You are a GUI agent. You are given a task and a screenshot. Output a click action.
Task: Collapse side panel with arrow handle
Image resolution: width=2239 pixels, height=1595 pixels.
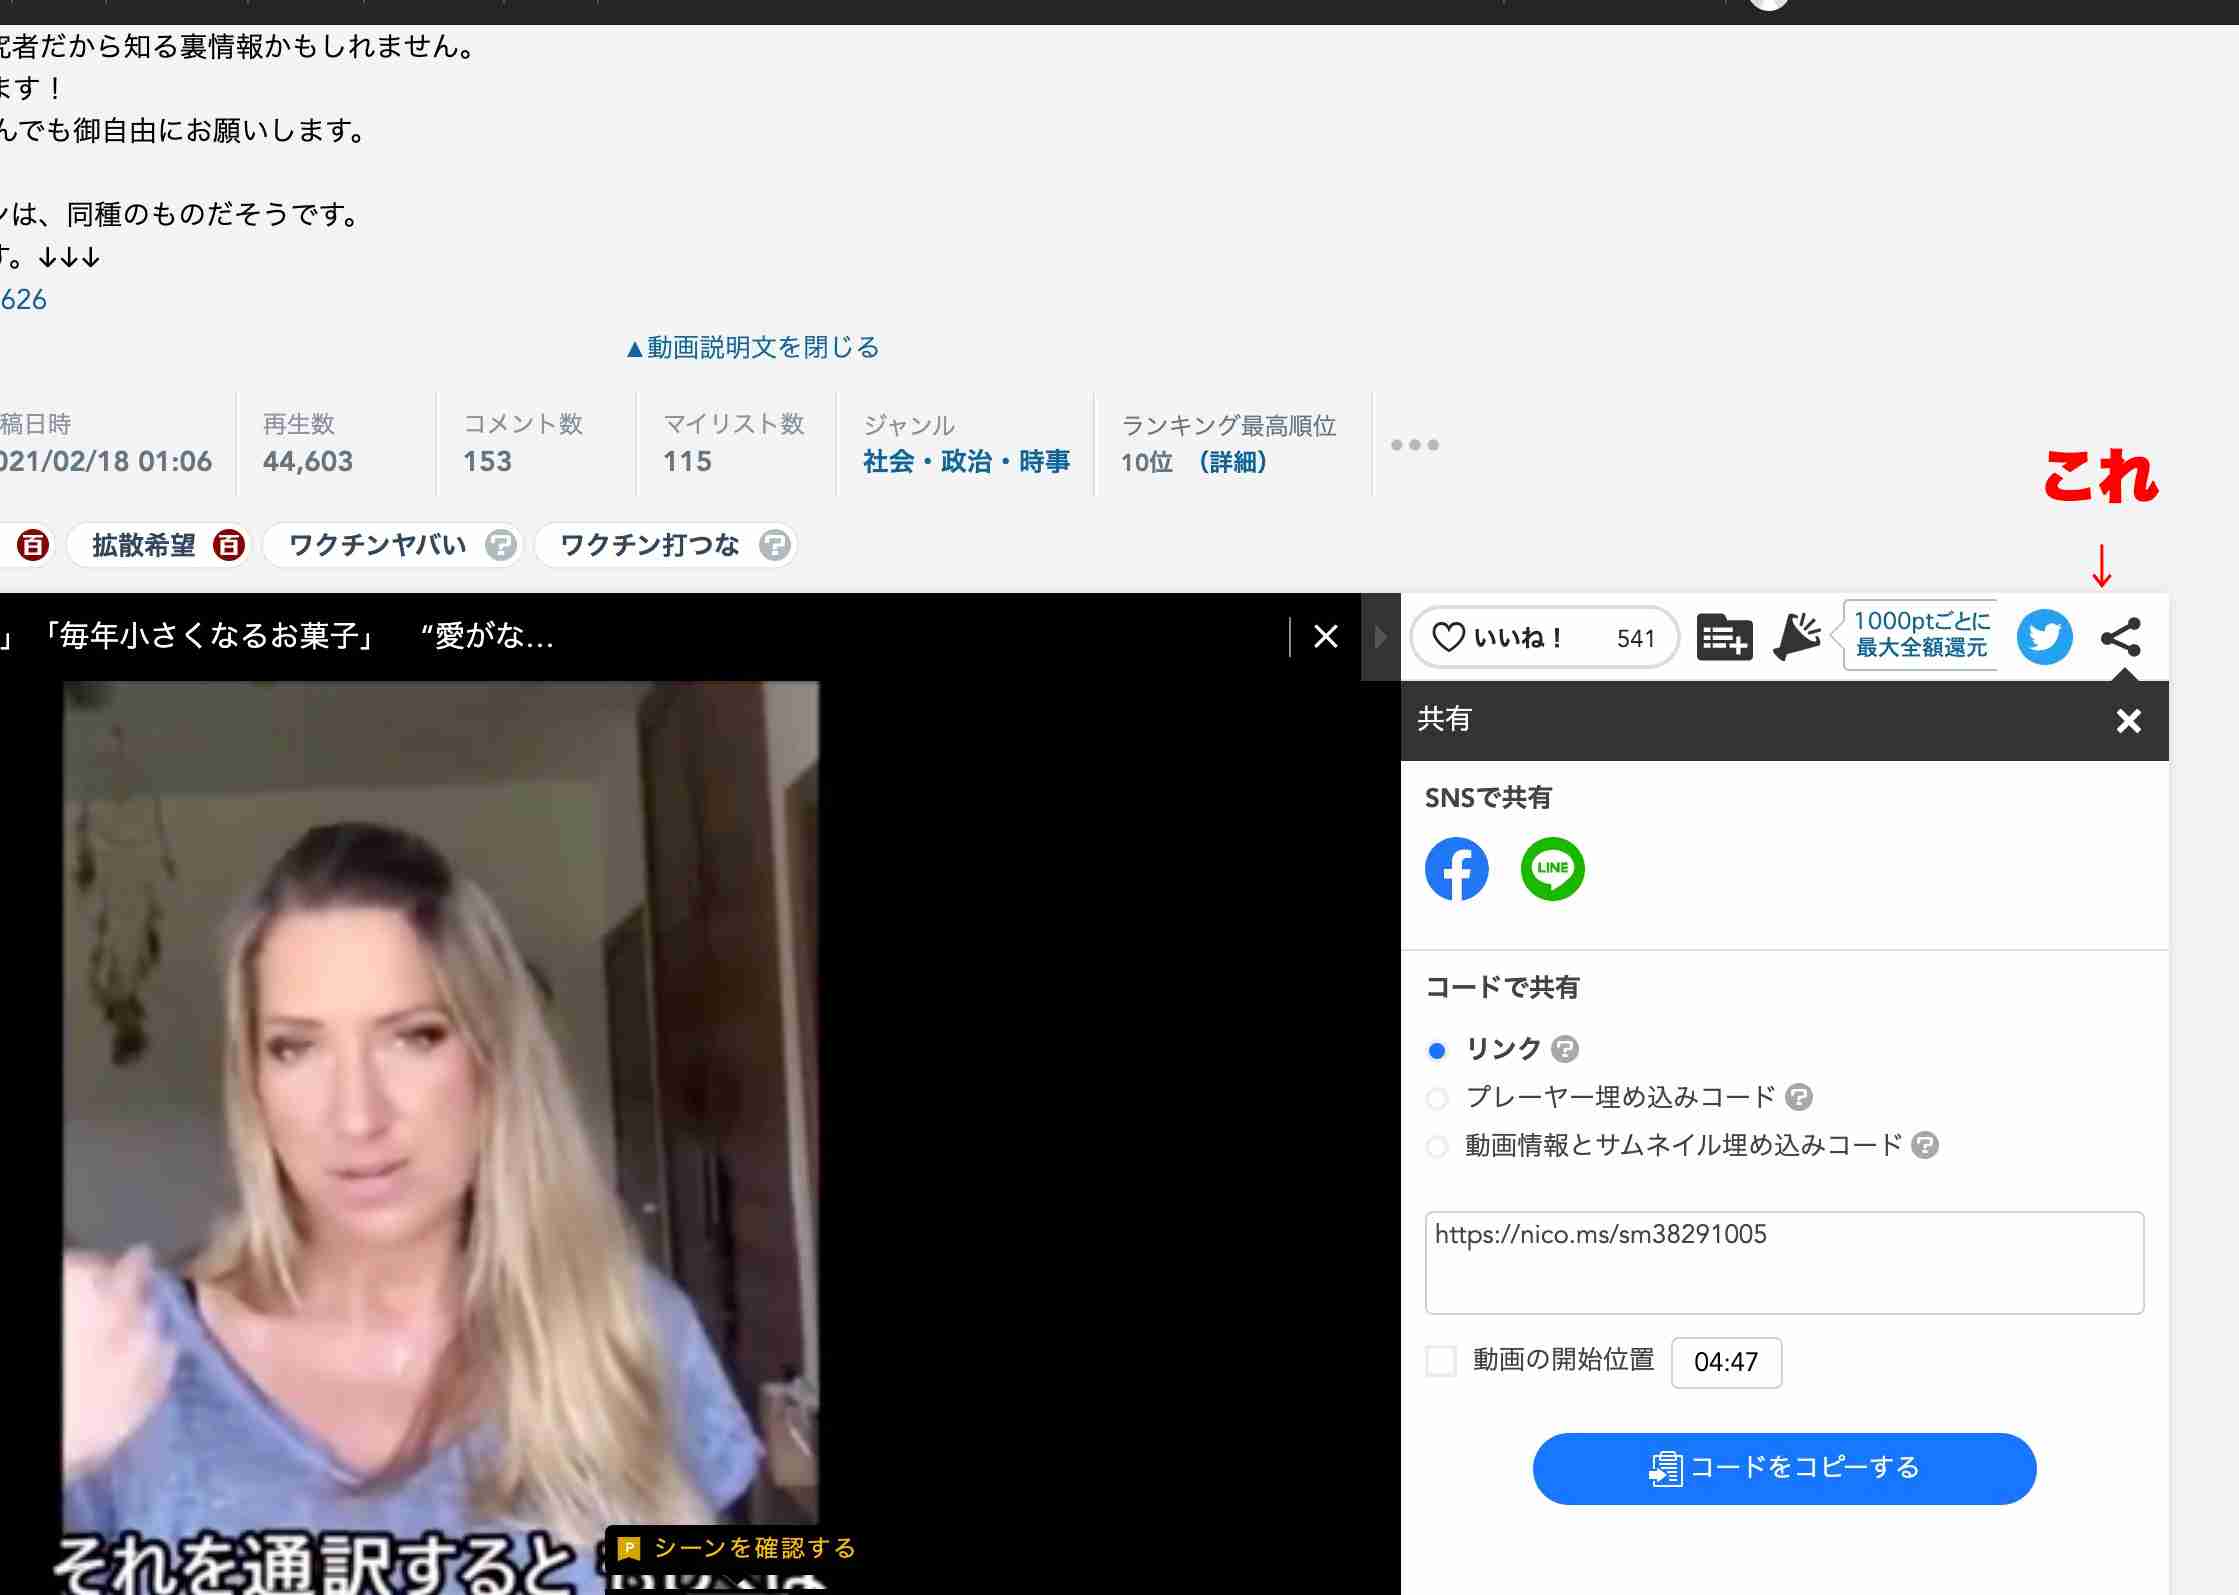1380,637
